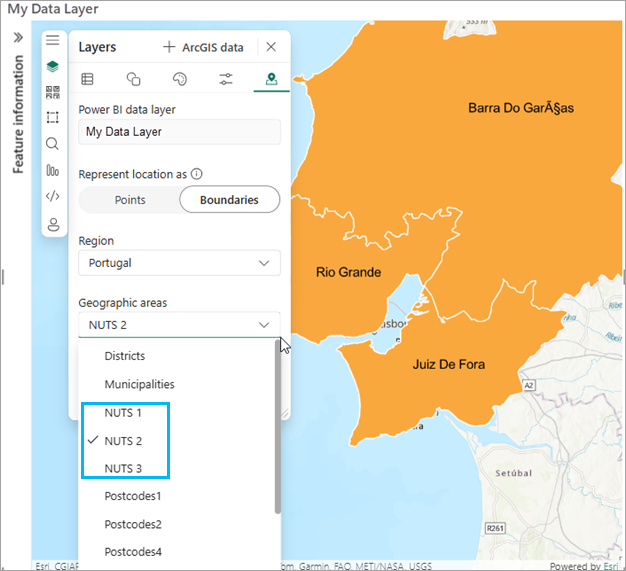Click the ArcGIS account sign-in icon
Viewport: 626px width, 571px height.
point(53,224)
